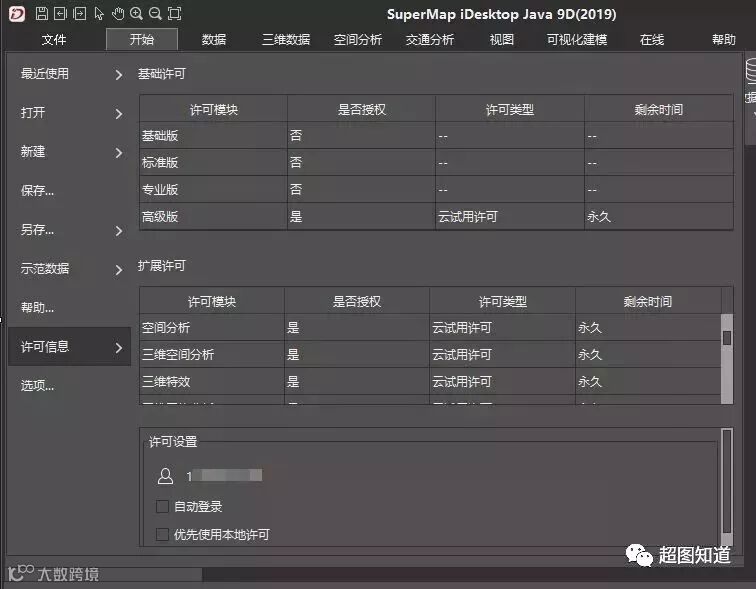The image size is (756, 589).
Task: Select the 三维特效 extension row cell
Action: coord(212,382)
